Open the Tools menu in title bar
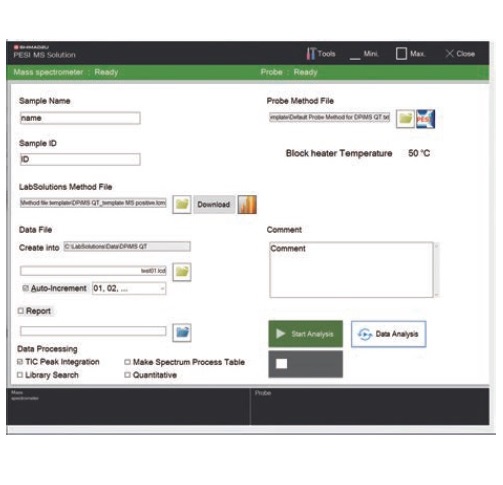 [x=321, y=54]
